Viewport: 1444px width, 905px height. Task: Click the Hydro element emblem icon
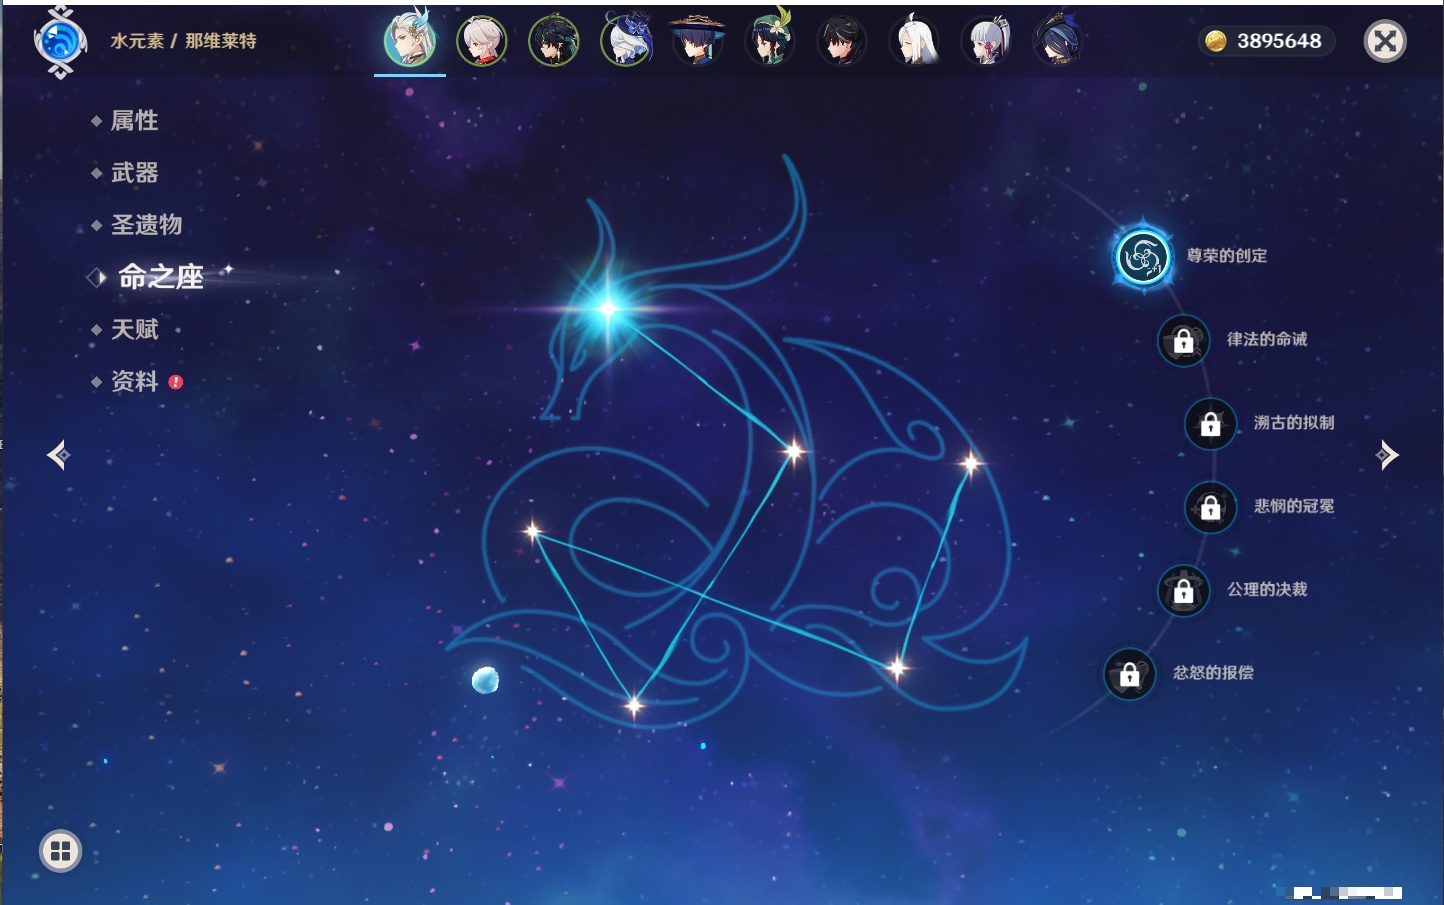[x=60, y=42]
